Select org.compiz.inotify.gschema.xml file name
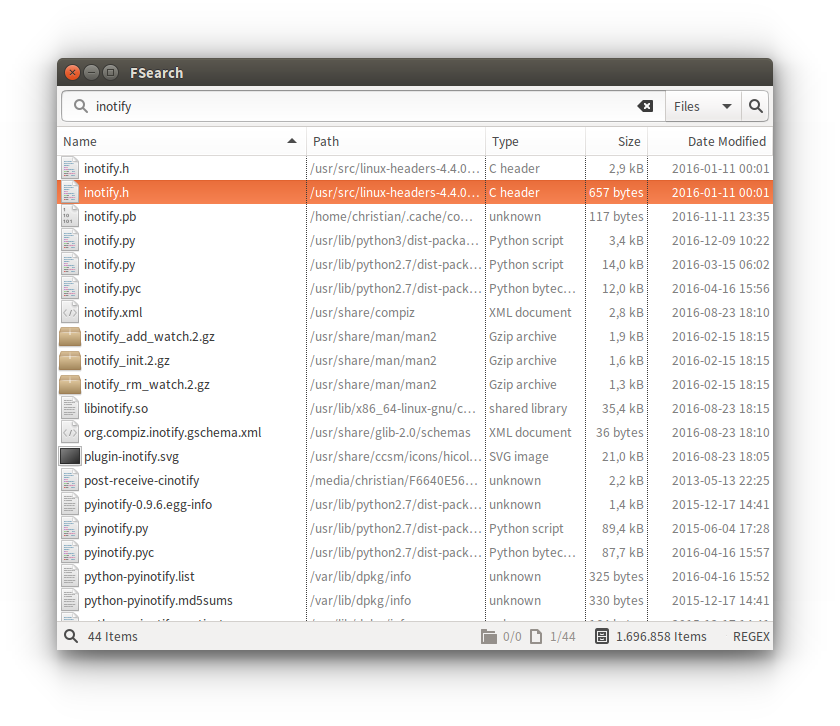The image size is (840, 726). [172, 432]
